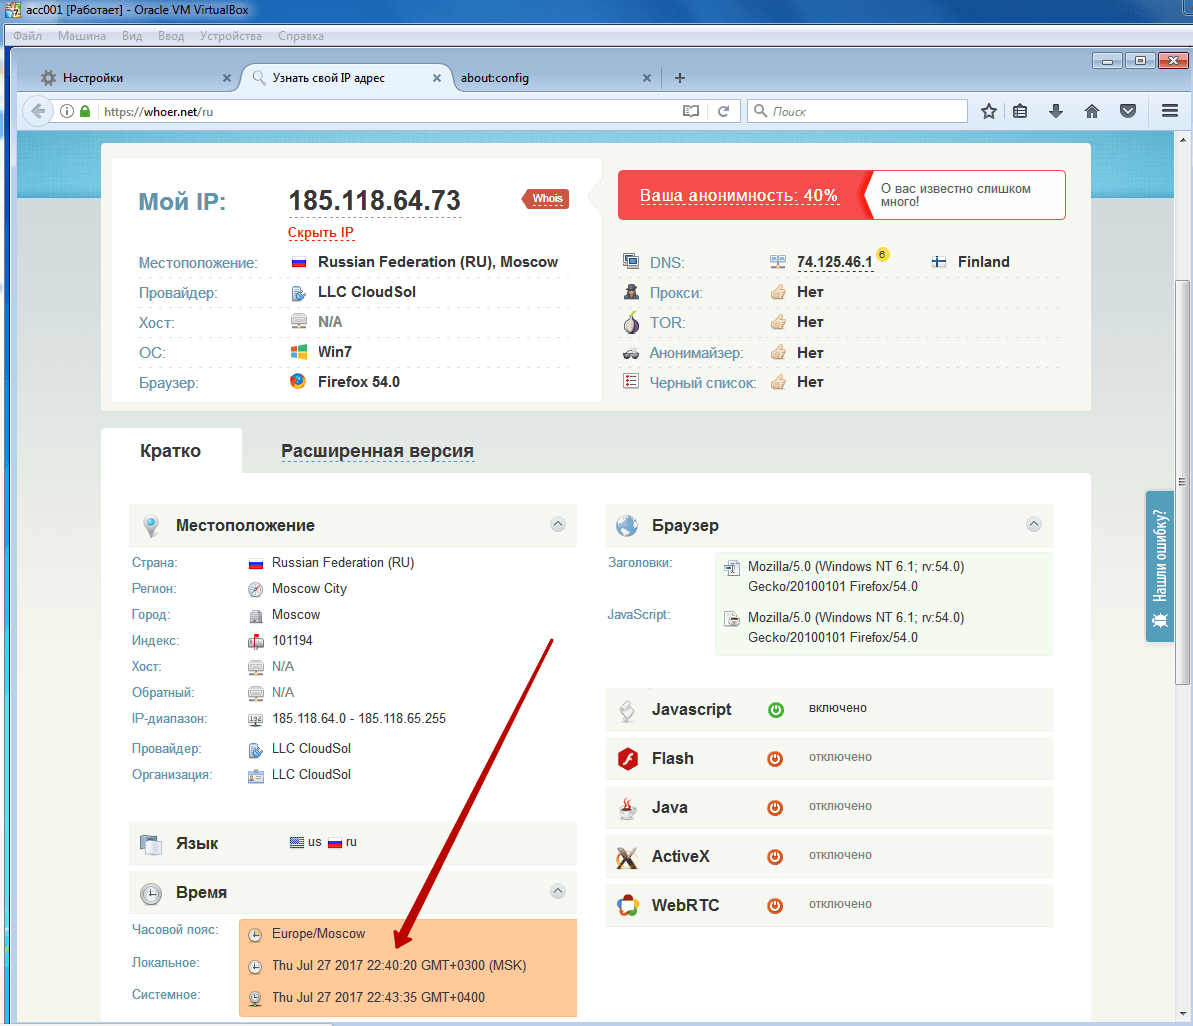This screenshot has height=1026, width=1193.
Task: Open the Расширенная версия tab
Action: coord(377,451)
